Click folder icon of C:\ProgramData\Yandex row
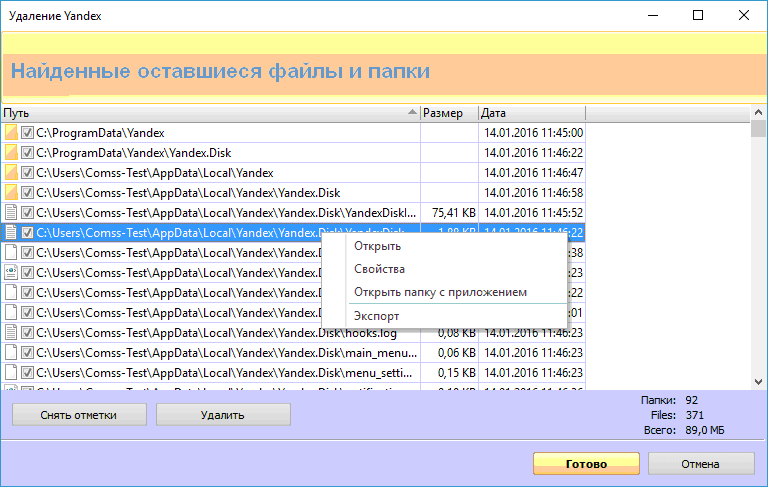This screenshot has width=768, height=487. click(x=11, y=132)
